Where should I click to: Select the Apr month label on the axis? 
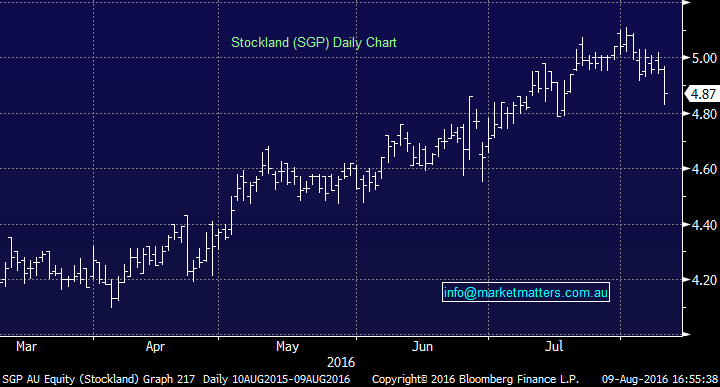[155, 346]
